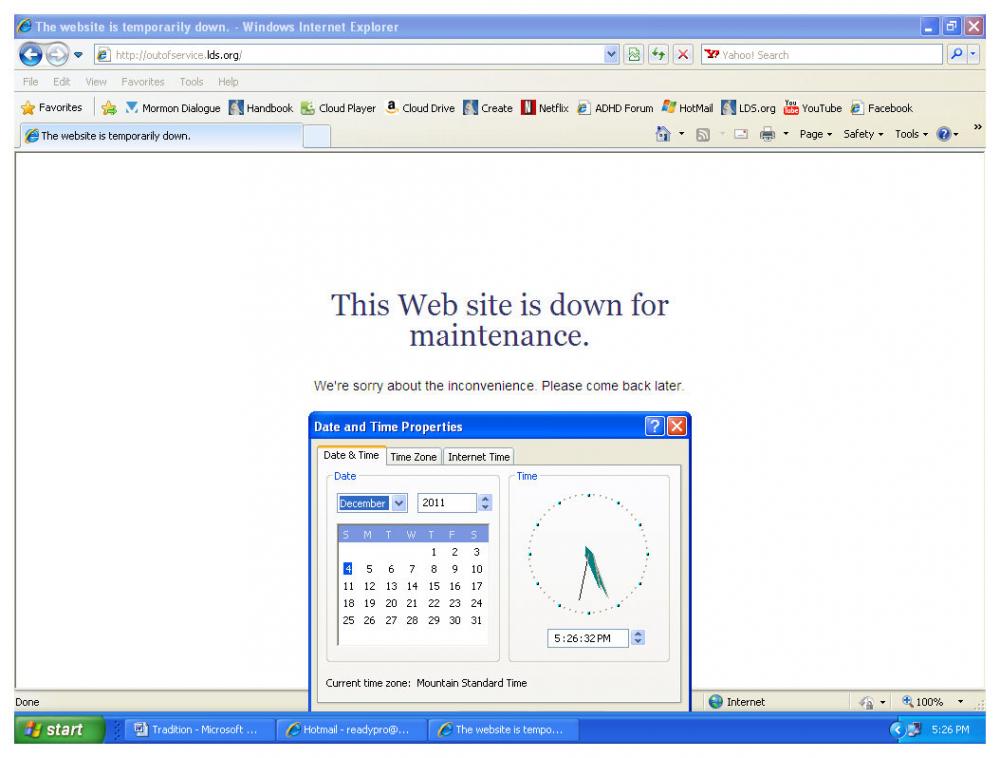Switch to Hotmail taskbar window
The width and height of the screenshot is (1000, 758).
click(x=351, y=729)
